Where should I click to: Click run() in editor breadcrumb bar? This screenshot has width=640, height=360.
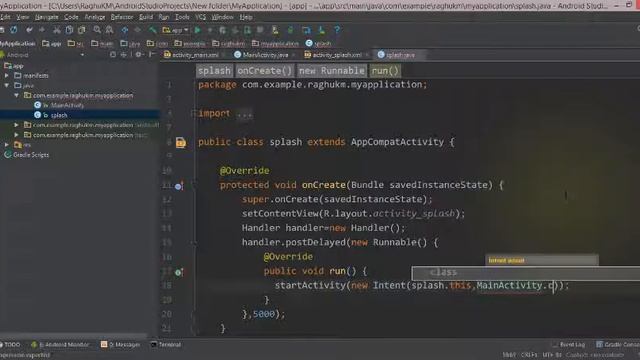tap(385, 71)
